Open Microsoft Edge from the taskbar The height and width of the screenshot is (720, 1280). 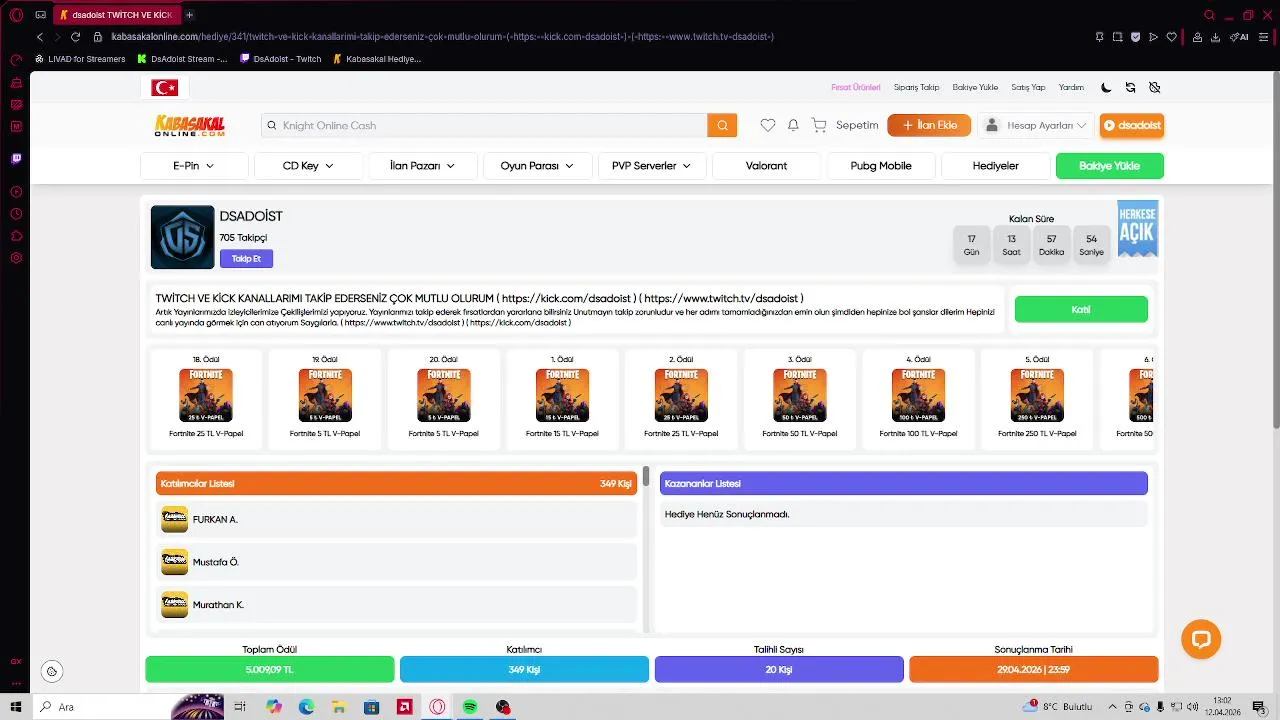click(306, 707)
